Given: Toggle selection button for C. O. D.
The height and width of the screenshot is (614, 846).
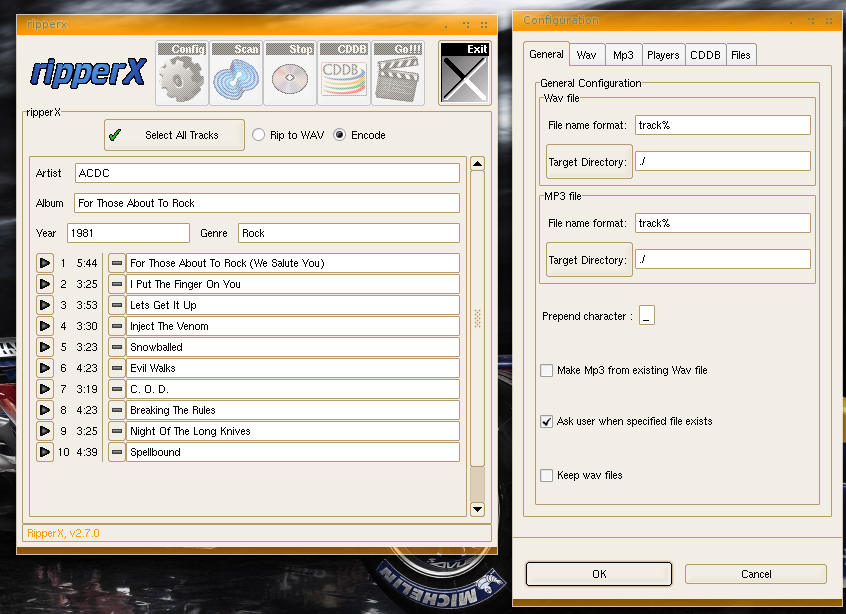Looking at the screenshot, I should point(117,390).
